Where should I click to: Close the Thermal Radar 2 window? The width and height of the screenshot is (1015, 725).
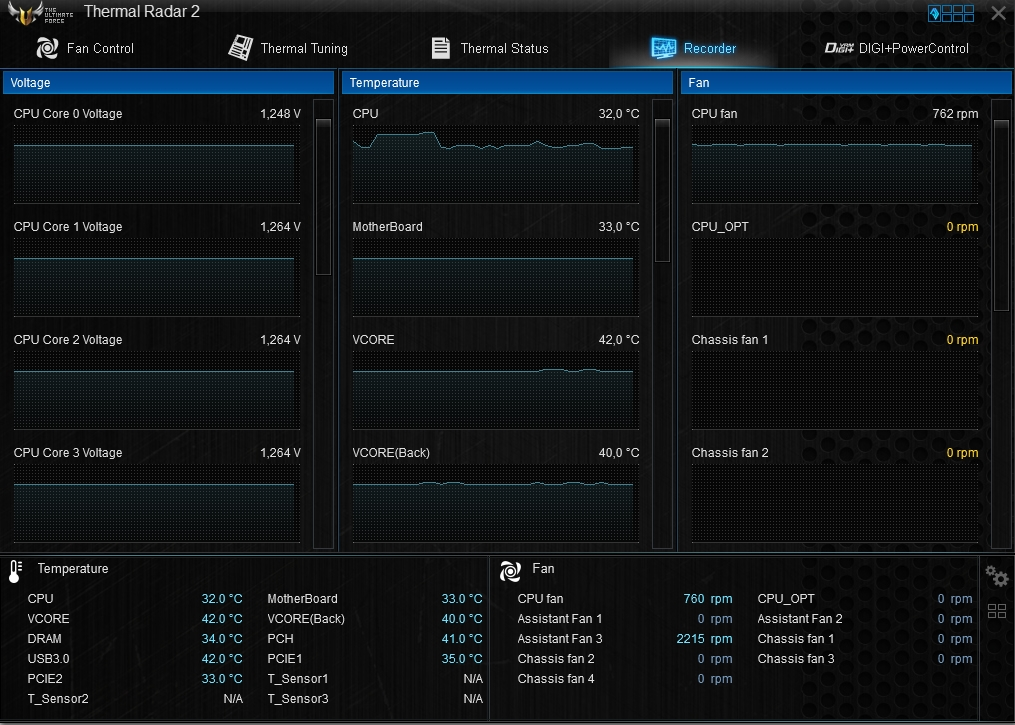point(998,13)
